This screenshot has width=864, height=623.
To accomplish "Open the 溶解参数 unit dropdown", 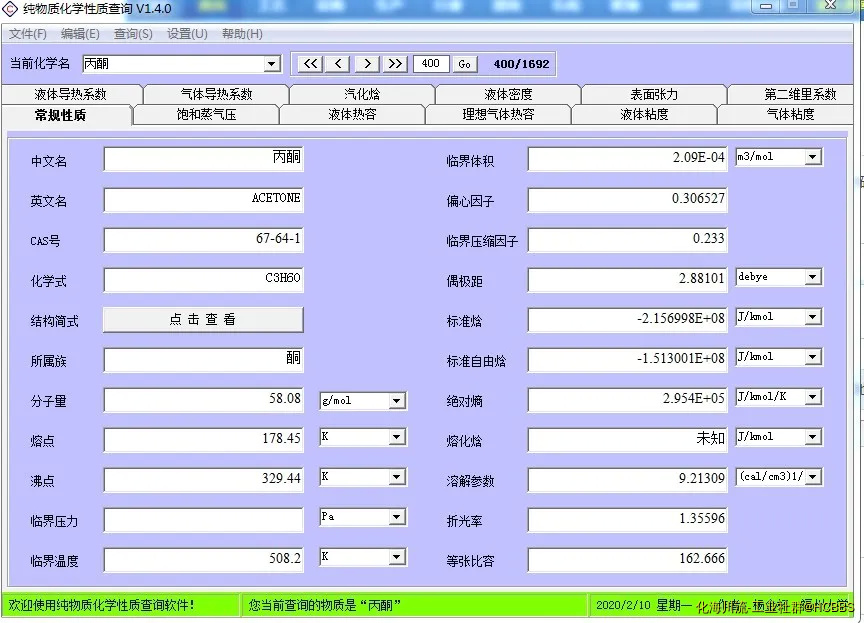I will click(x=812, y=477).
